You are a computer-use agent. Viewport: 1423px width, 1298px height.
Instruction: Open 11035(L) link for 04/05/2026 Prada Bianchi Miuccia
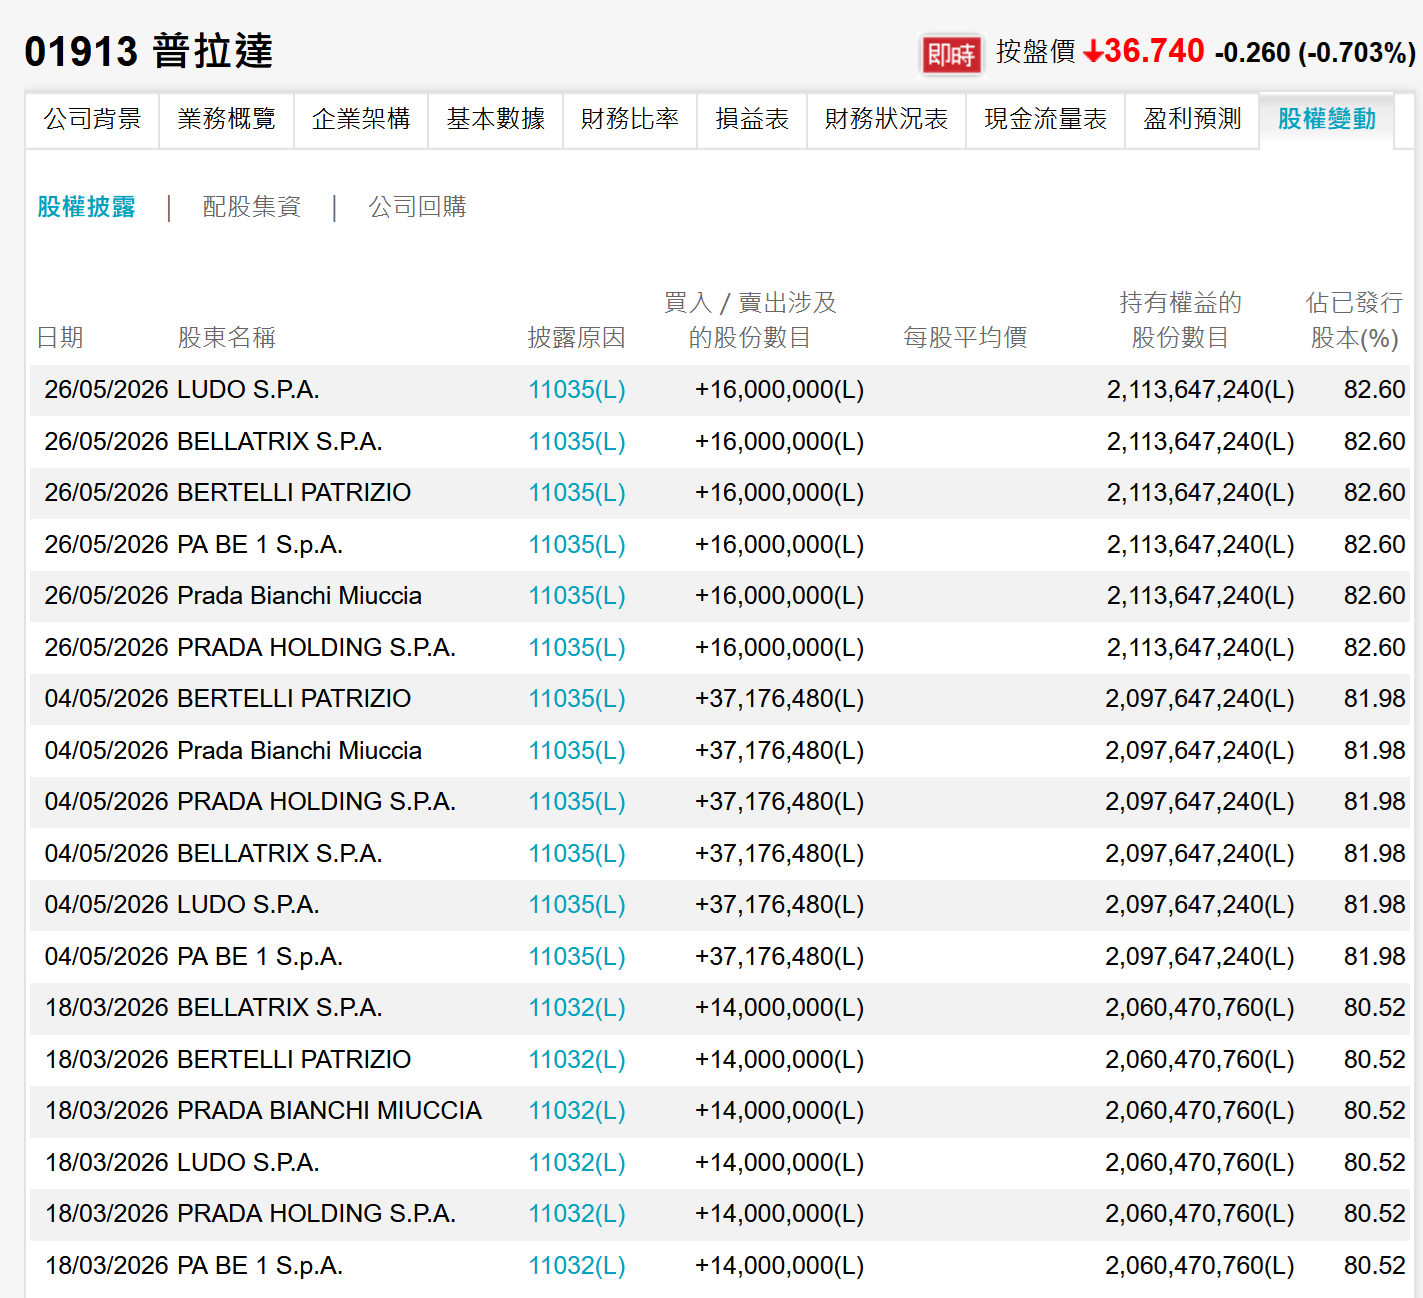coord(577,751)
